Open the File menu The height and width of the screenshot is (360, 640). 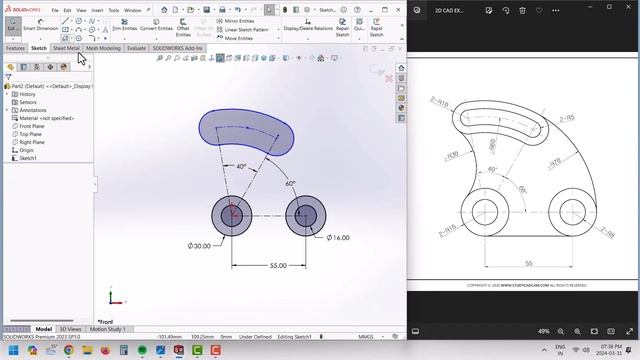coord(55,10)
